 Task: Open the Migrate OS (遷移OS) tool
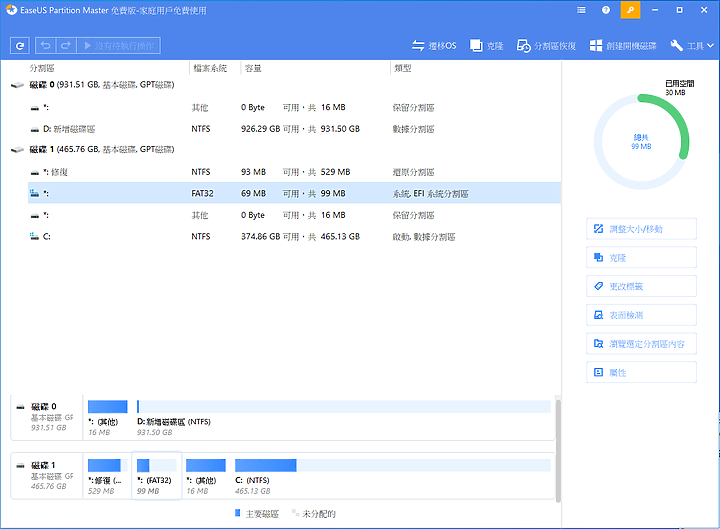pyautogui.click(x=434, y=45)
